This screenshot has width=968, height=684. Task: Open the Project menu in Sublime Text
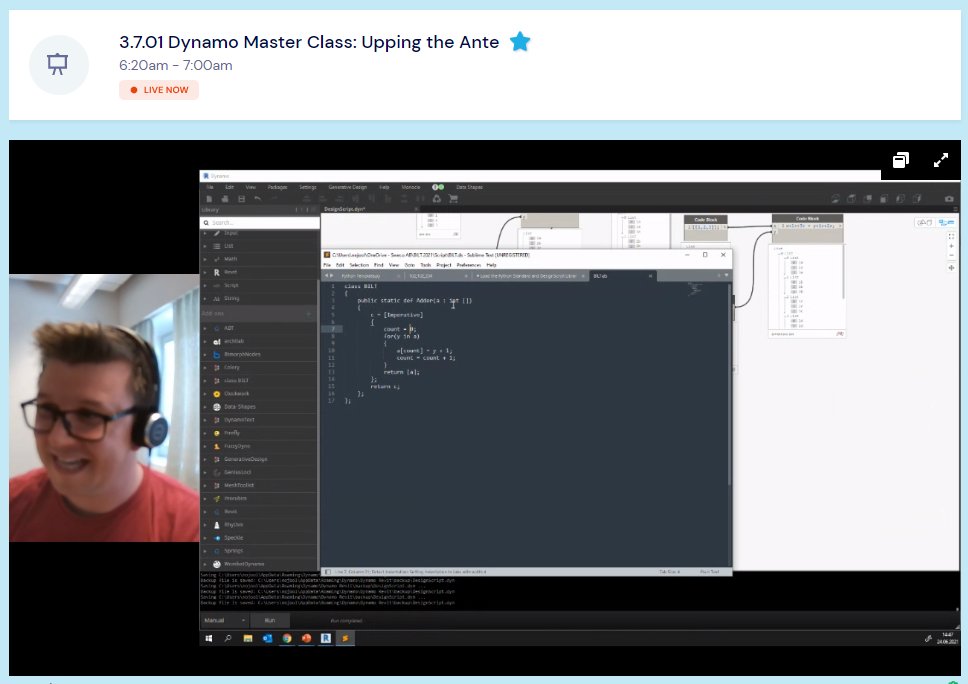click(x=444, y=265)
